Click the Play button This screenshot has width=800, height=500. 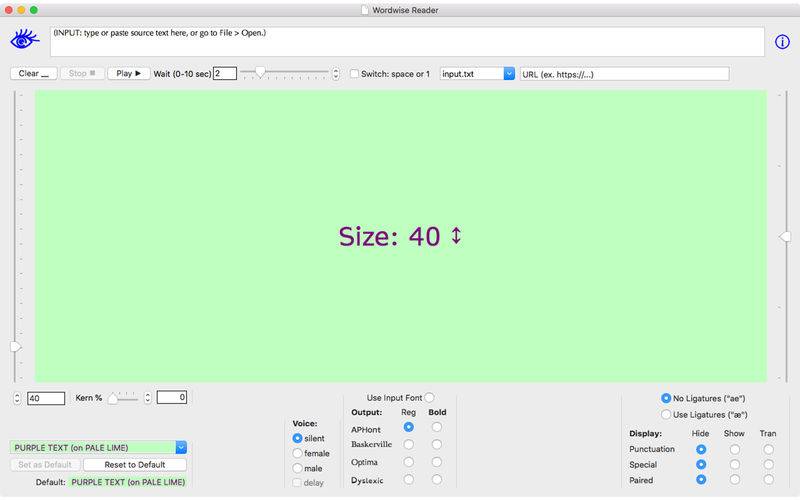(x=129, y=73)
